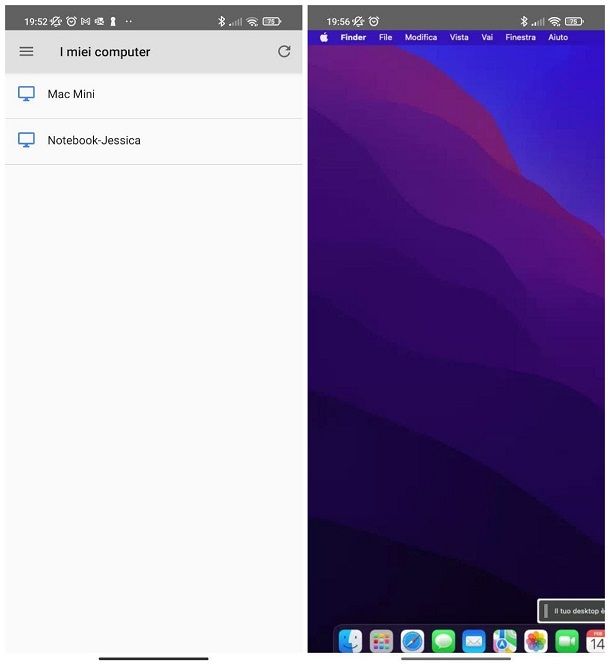Open Photos from the Dock
This screenshot has height=670, width=610.
point(536,641)
